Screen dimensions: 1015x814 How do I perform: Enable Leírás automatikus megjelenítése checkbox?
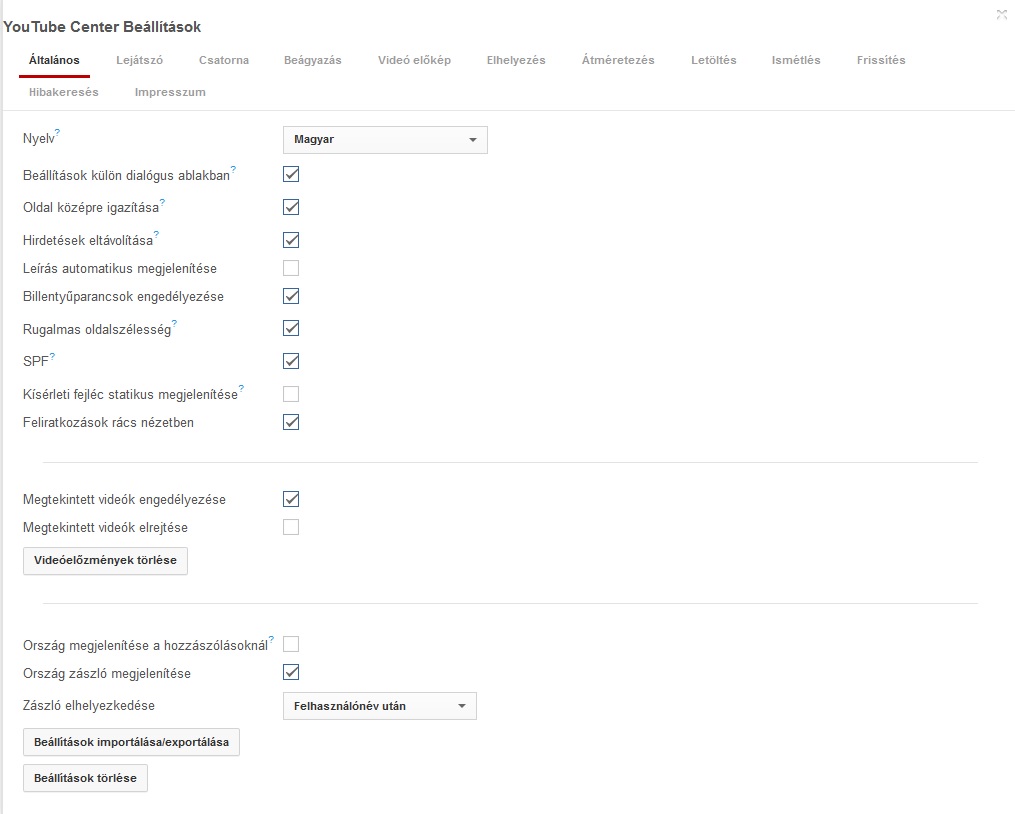click(291, 268)
